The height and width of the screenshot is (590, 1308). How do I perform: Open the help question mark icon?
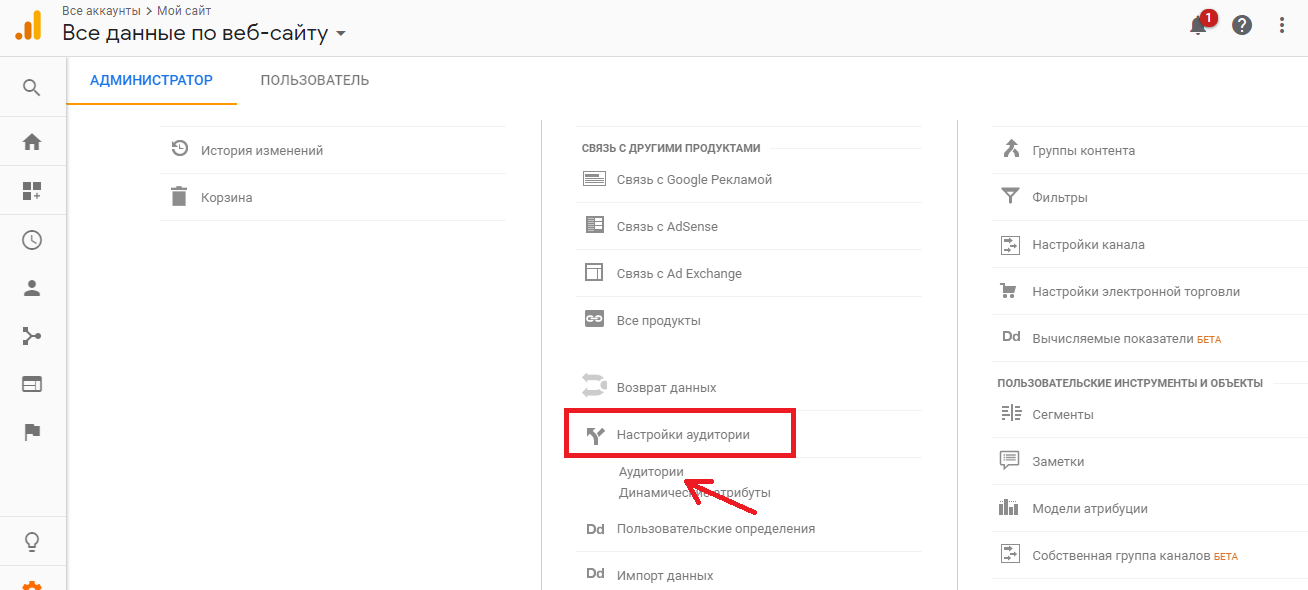[1242, 25]
